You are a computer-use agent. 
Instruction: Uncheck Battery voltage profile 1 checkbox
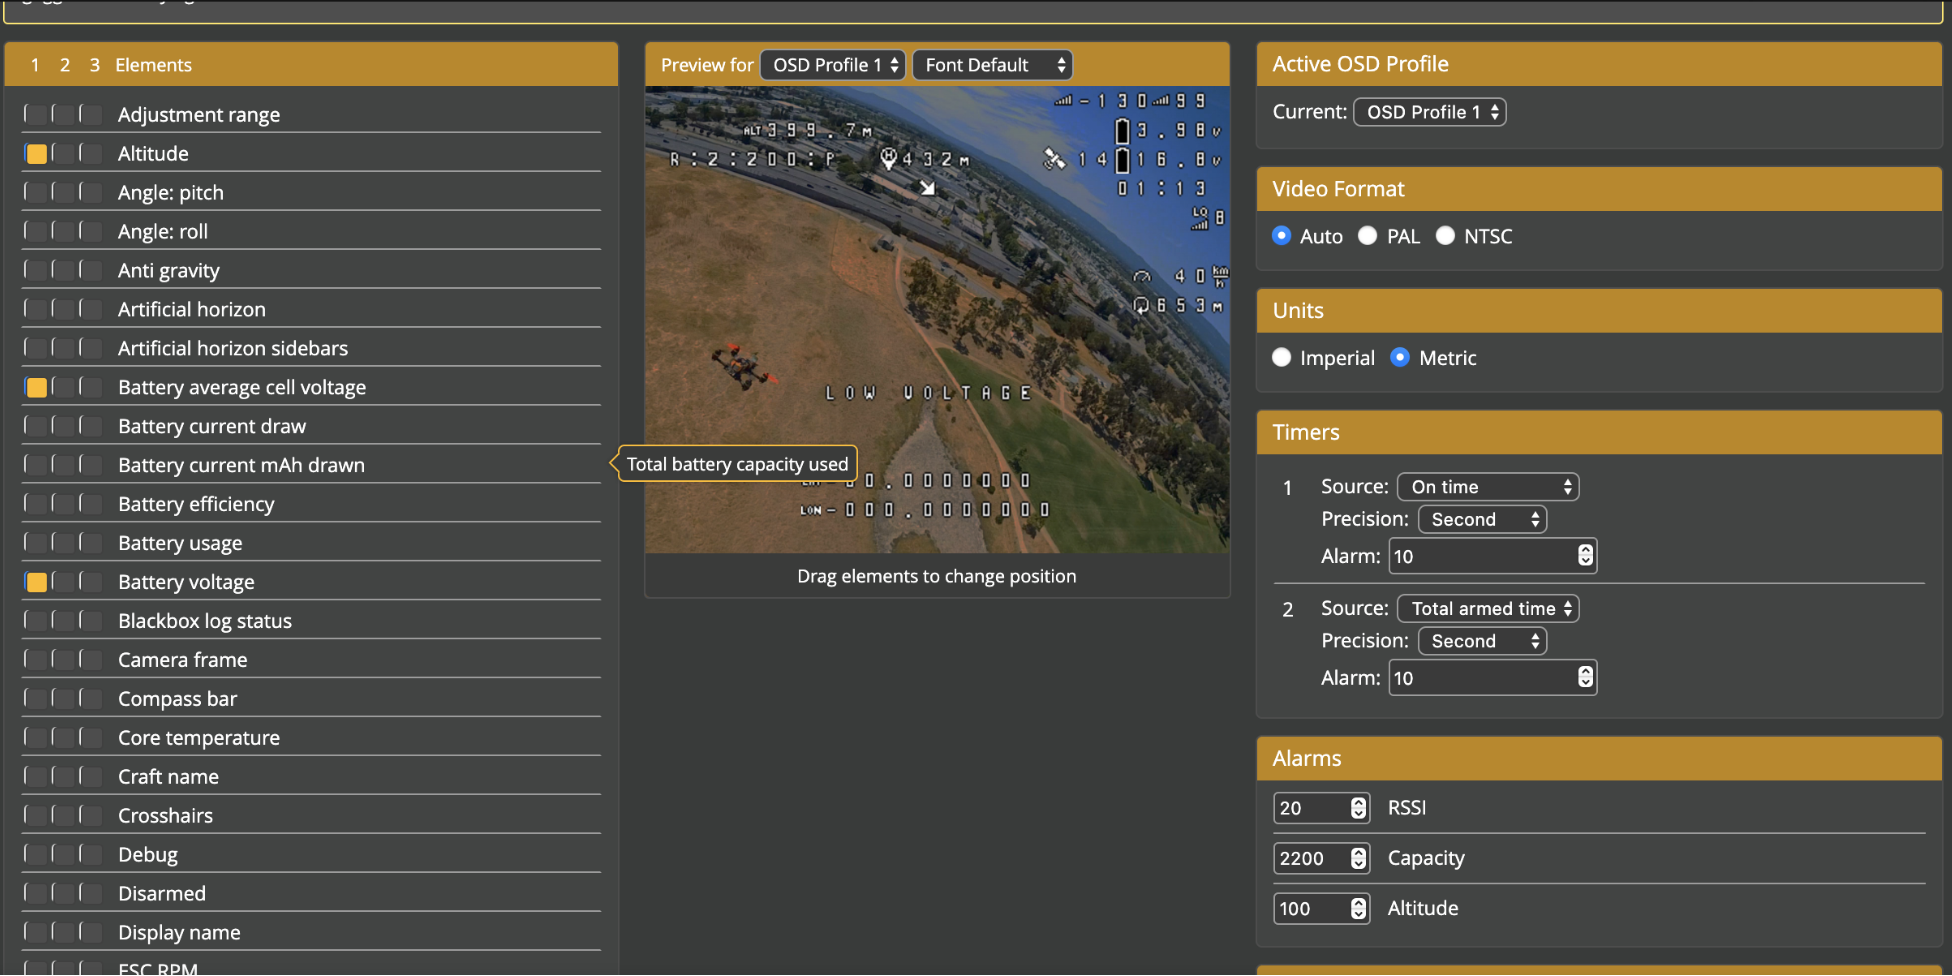pos(36,582)
